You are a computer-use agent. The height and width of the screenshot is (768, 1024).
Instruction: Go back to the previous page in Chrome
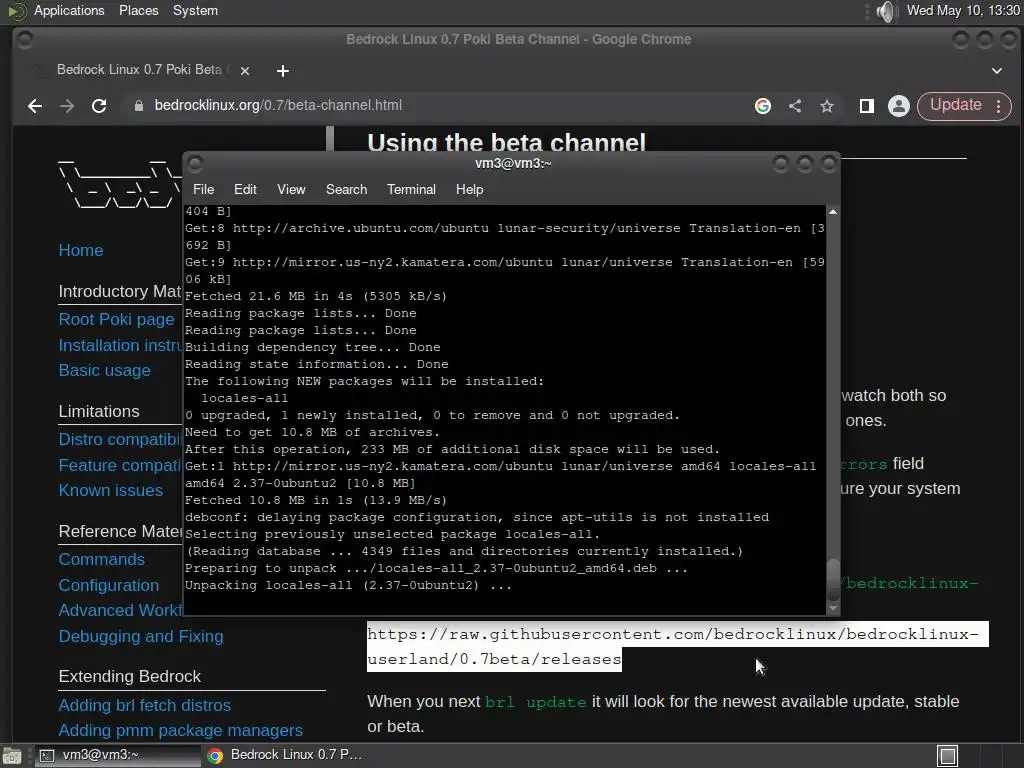tap(35, 106)
